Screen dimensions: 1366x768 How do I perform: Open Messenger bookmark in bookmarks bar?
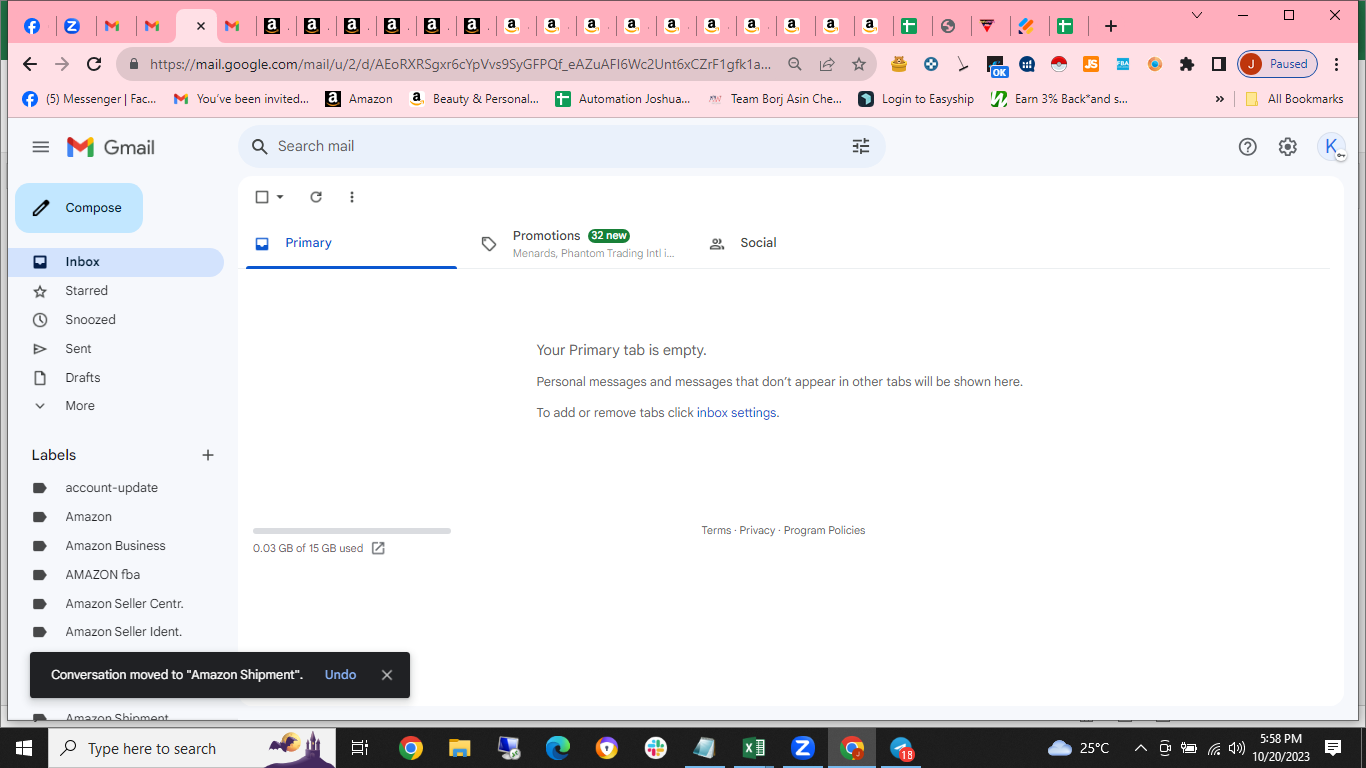89,99
